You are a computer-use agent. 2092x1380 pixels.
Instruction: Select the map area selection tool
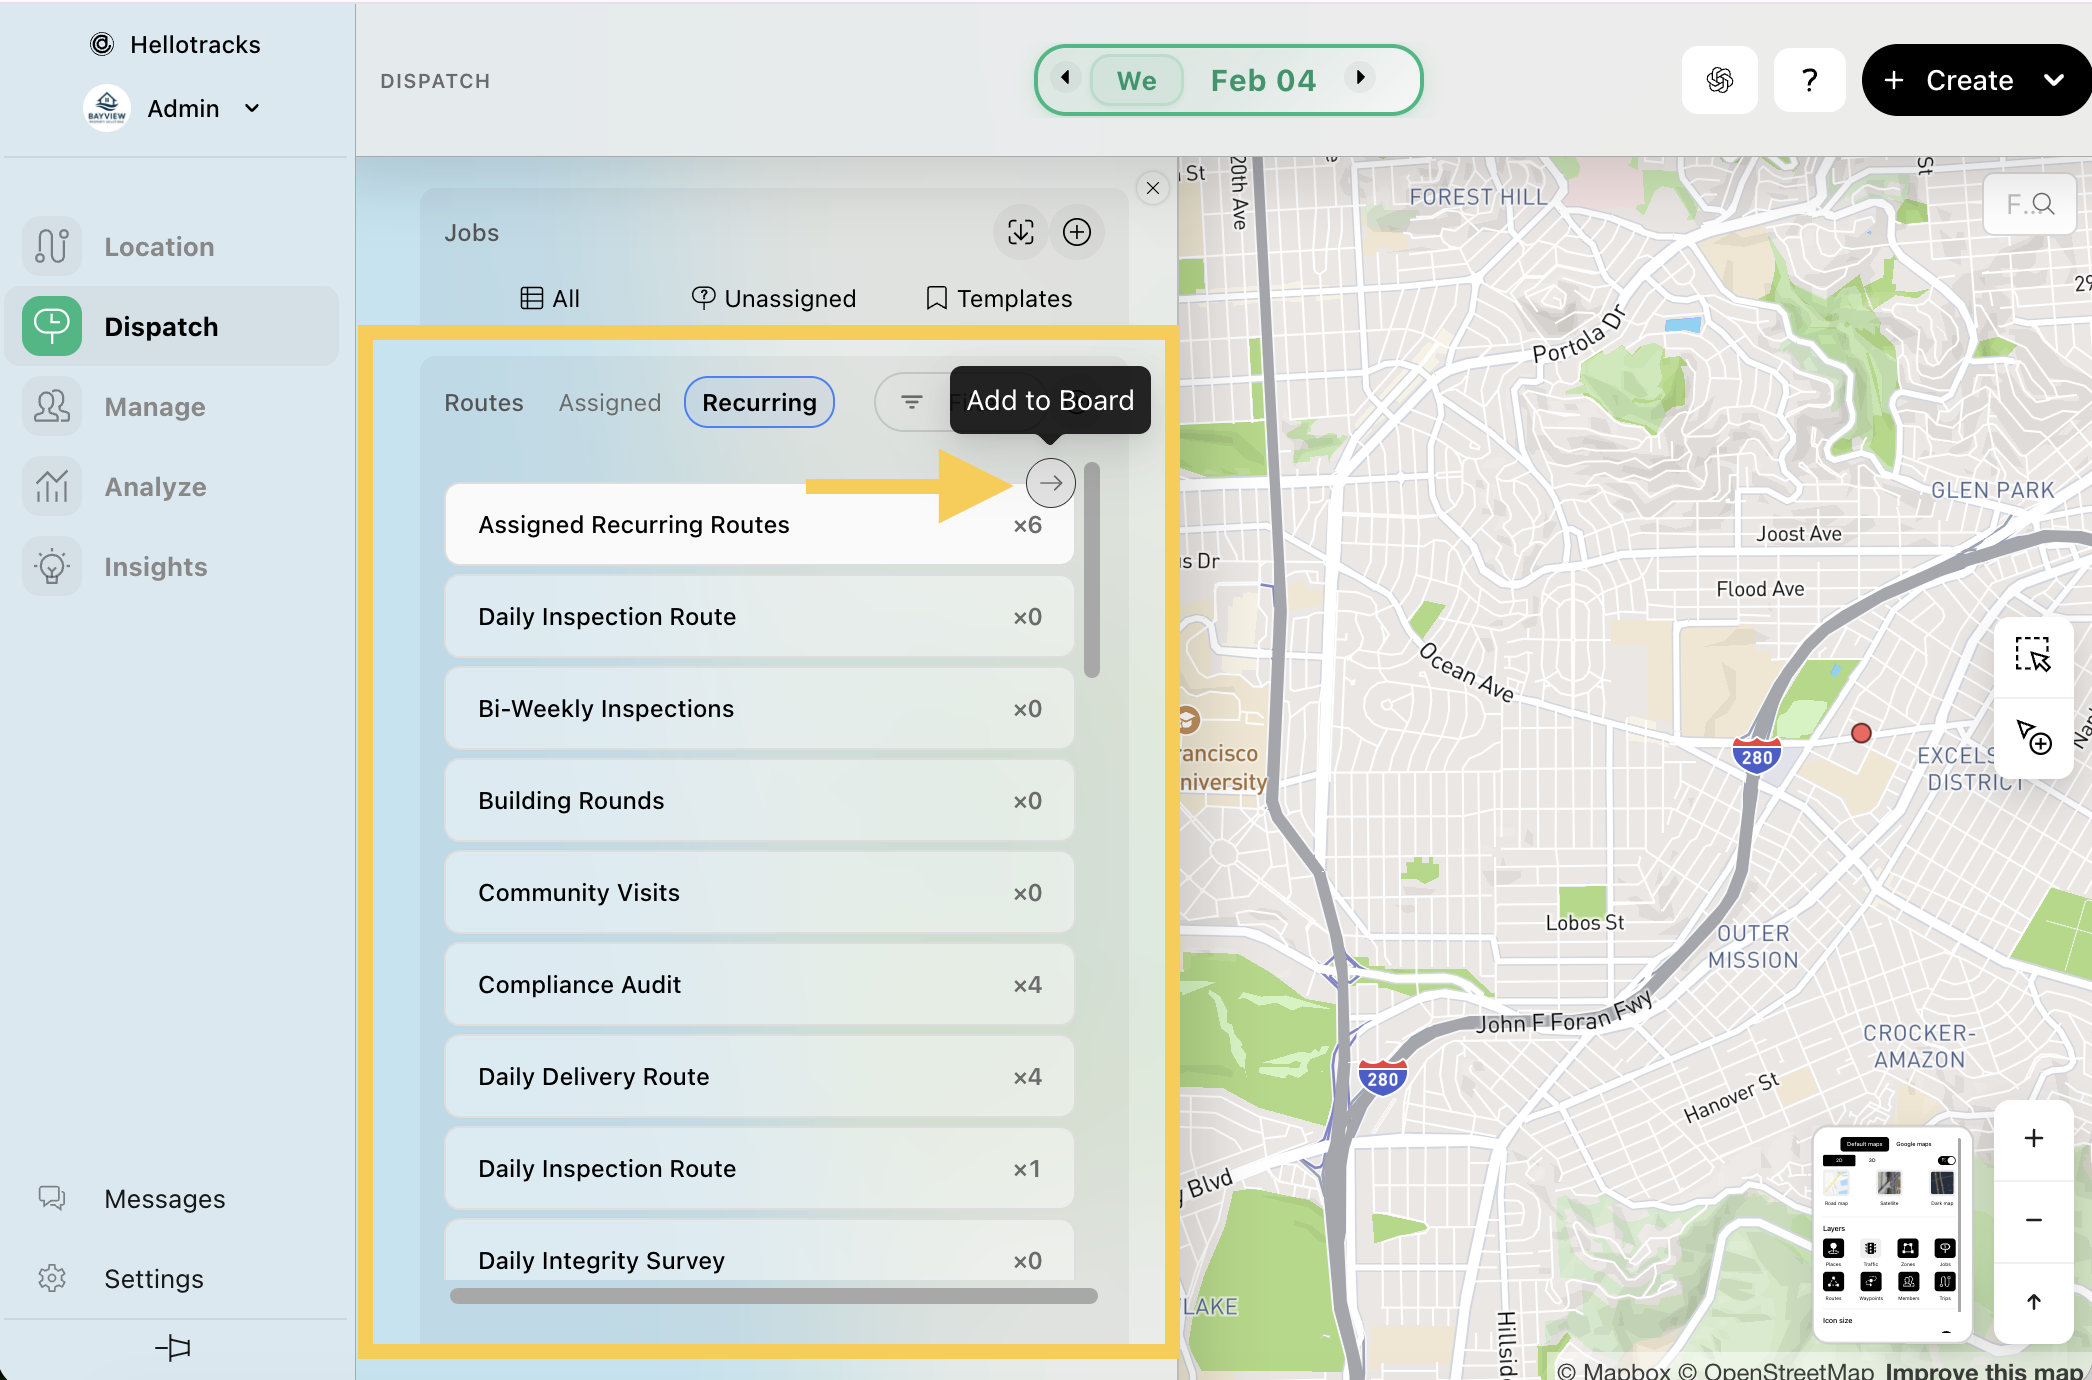point(2032,655)
